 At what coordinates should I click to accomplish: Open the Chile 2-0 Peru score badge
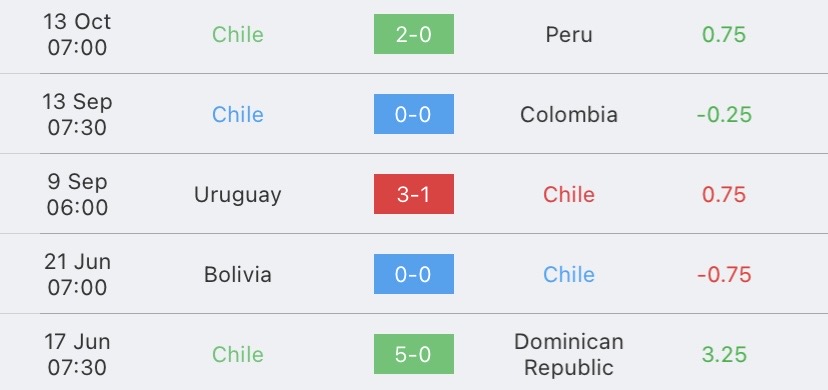pos(413,34)
